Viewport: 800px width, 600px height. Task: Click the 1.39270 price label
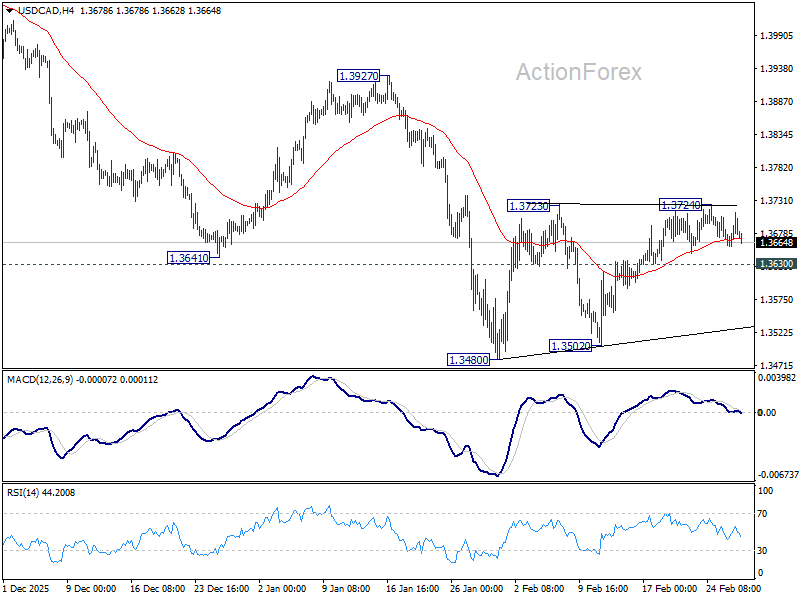[x=359, y=76]
